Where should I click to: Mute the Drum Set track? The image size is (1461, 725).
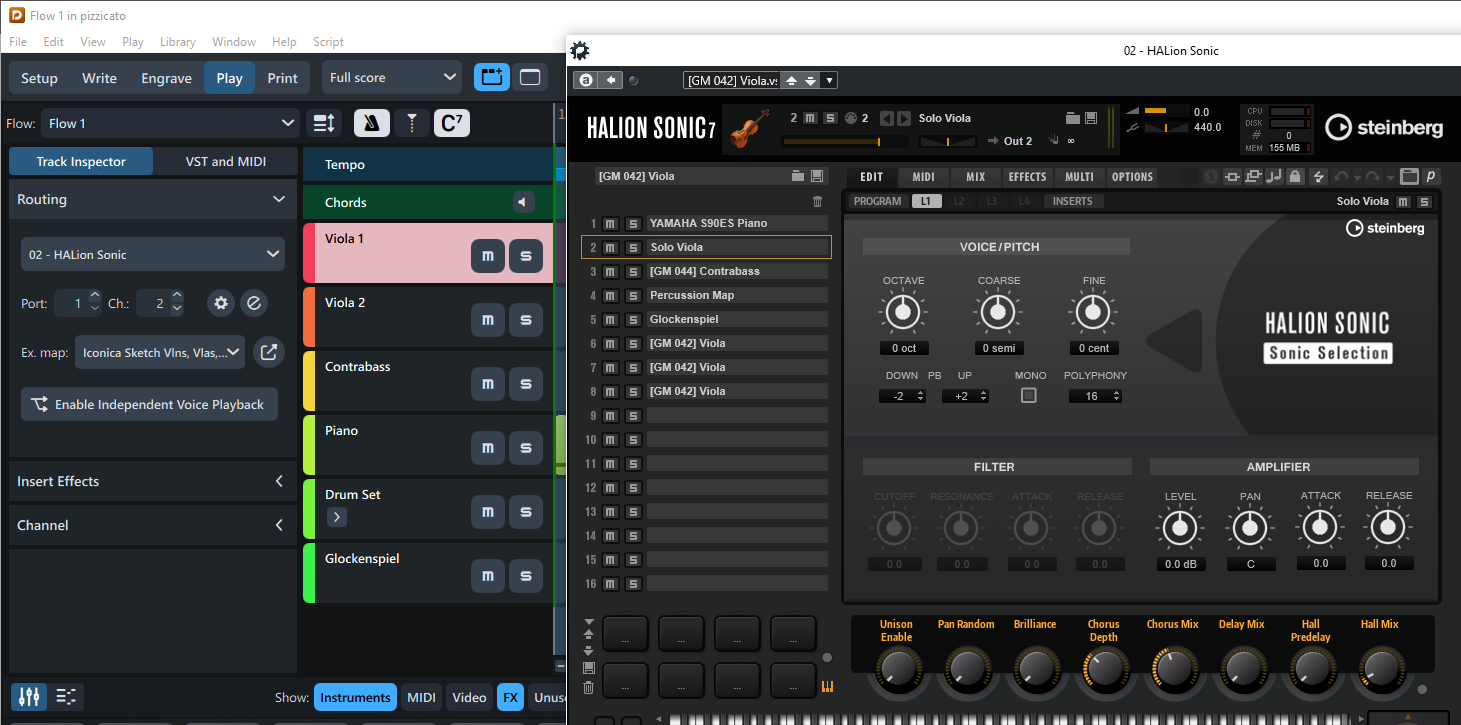(x=488, y=512)
